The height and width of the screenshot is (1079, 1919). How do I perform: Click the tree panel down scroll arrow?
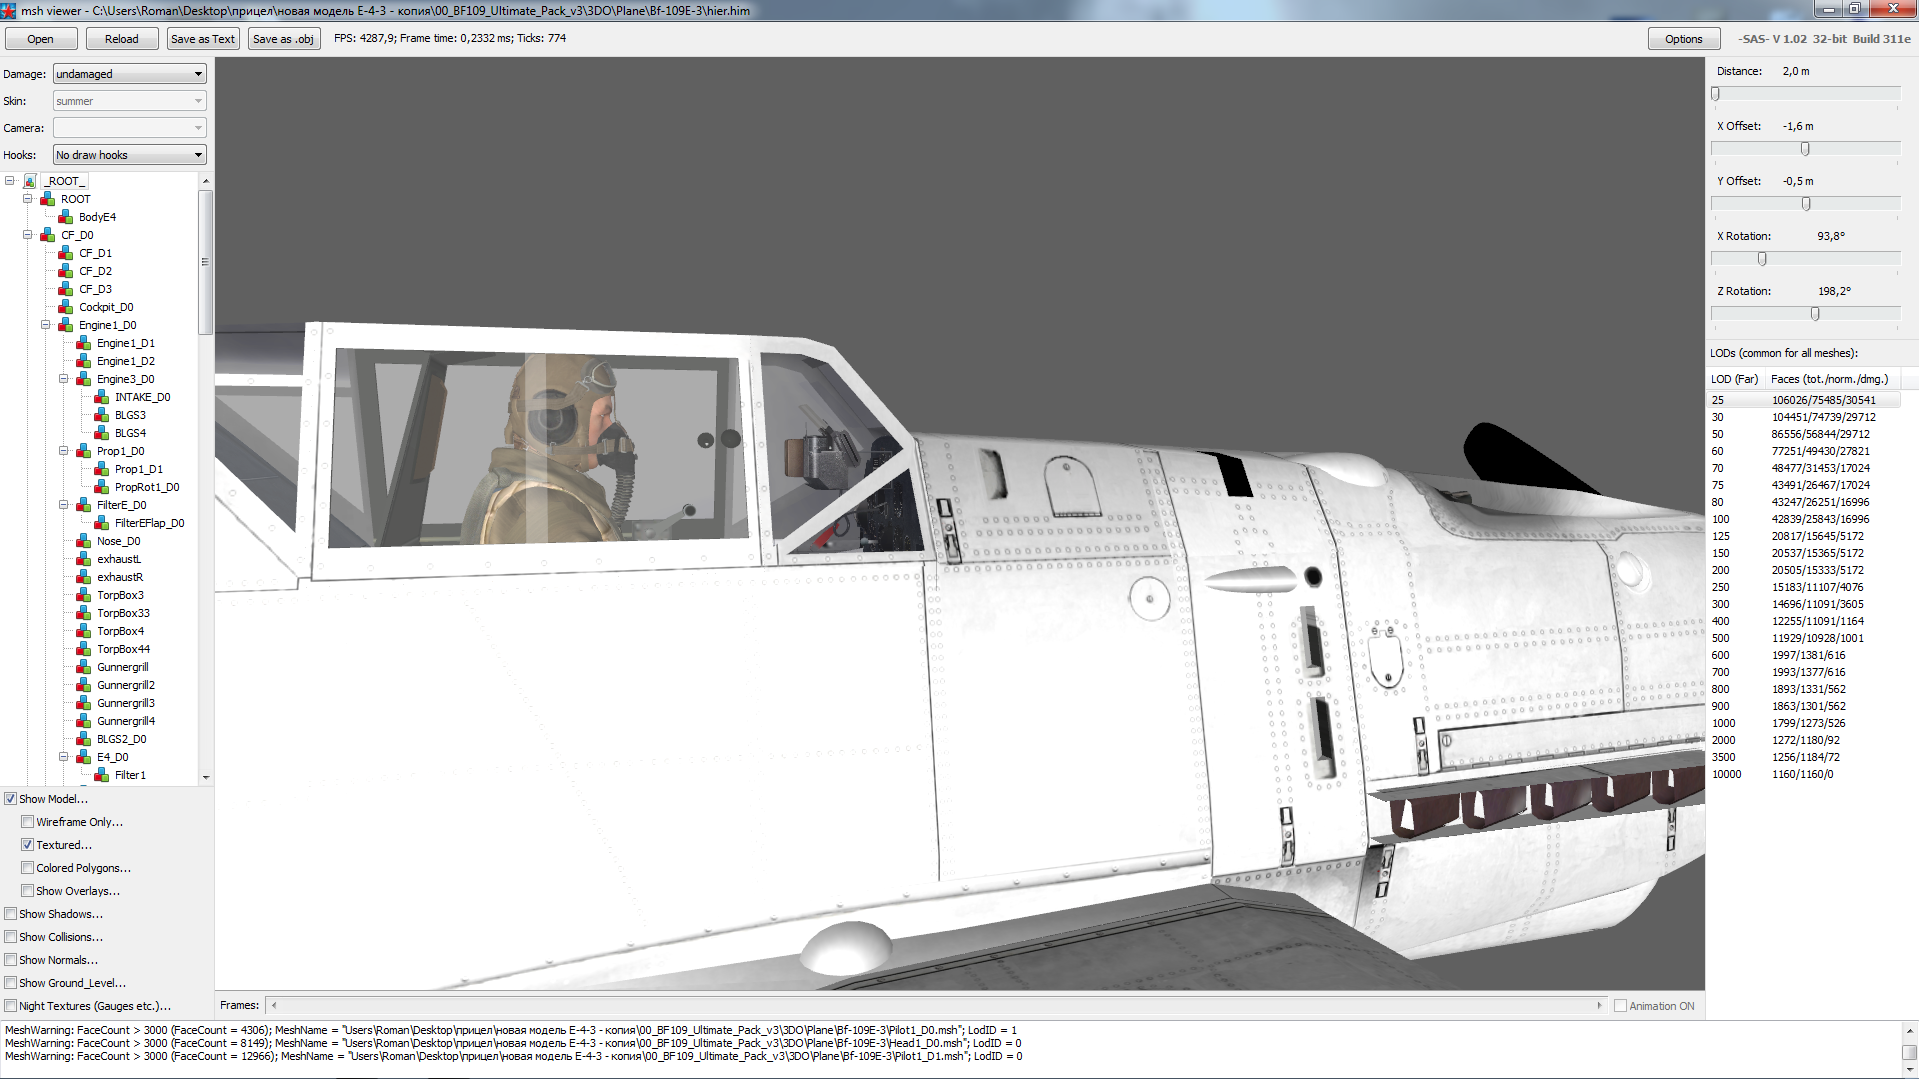click(206, 777)
